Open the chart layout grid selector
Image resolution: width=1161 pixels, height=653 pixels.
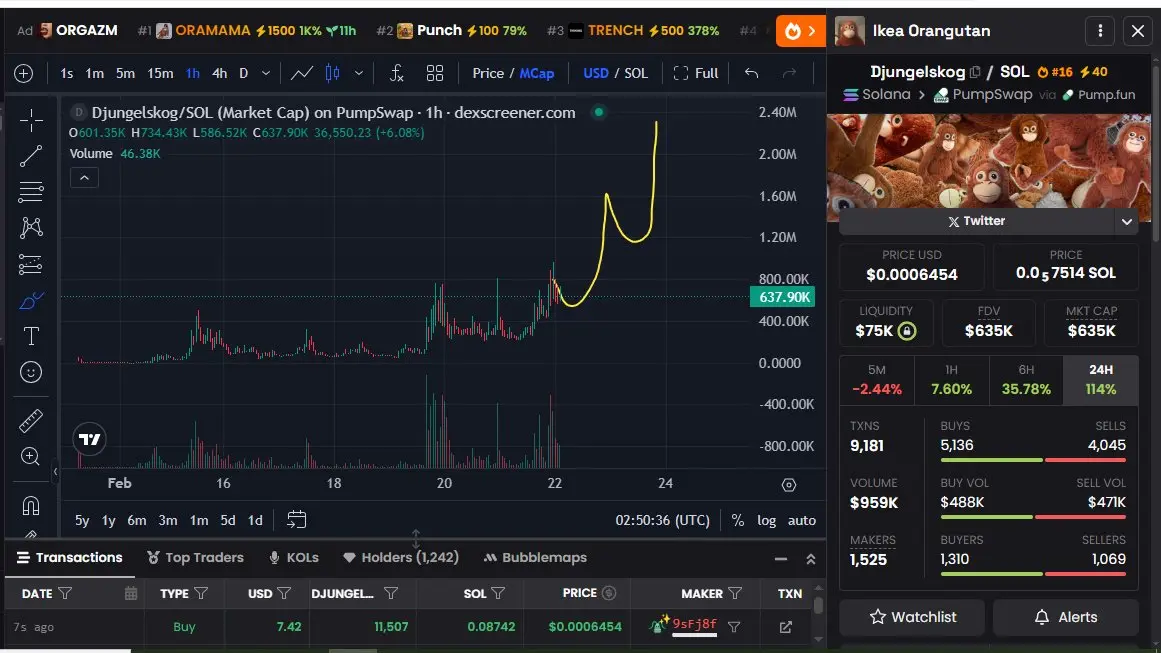pos(435,73)
